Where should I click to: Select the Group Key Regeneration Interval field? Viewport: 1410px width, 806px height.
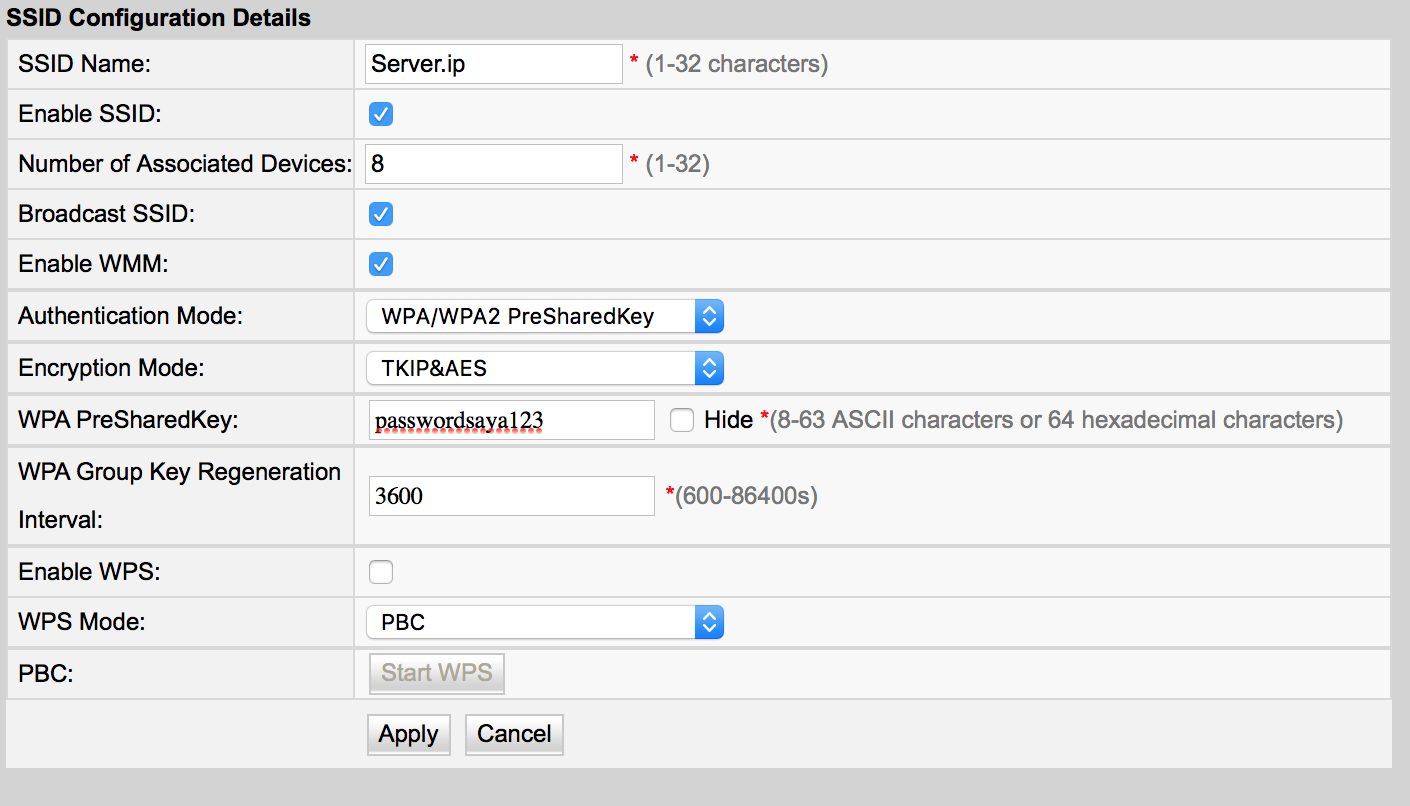point(511,495)
